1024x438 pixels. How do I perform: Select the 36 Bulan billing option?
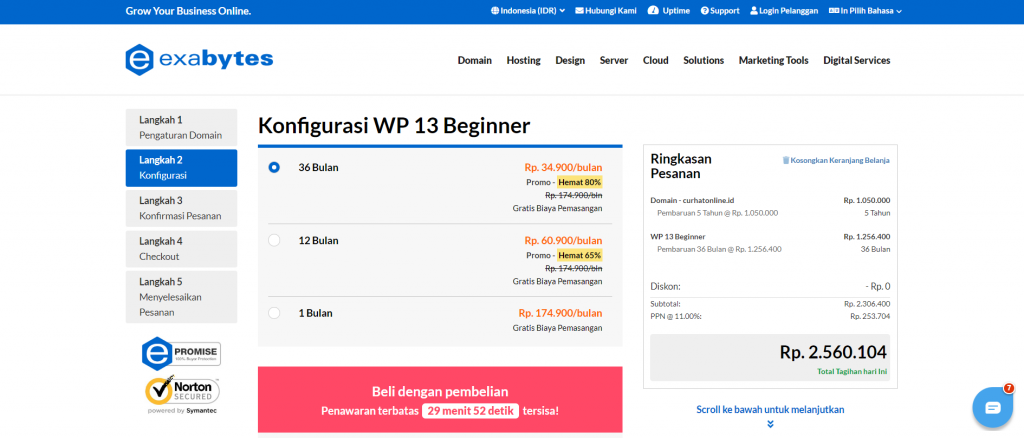click(x=274, y=167)
